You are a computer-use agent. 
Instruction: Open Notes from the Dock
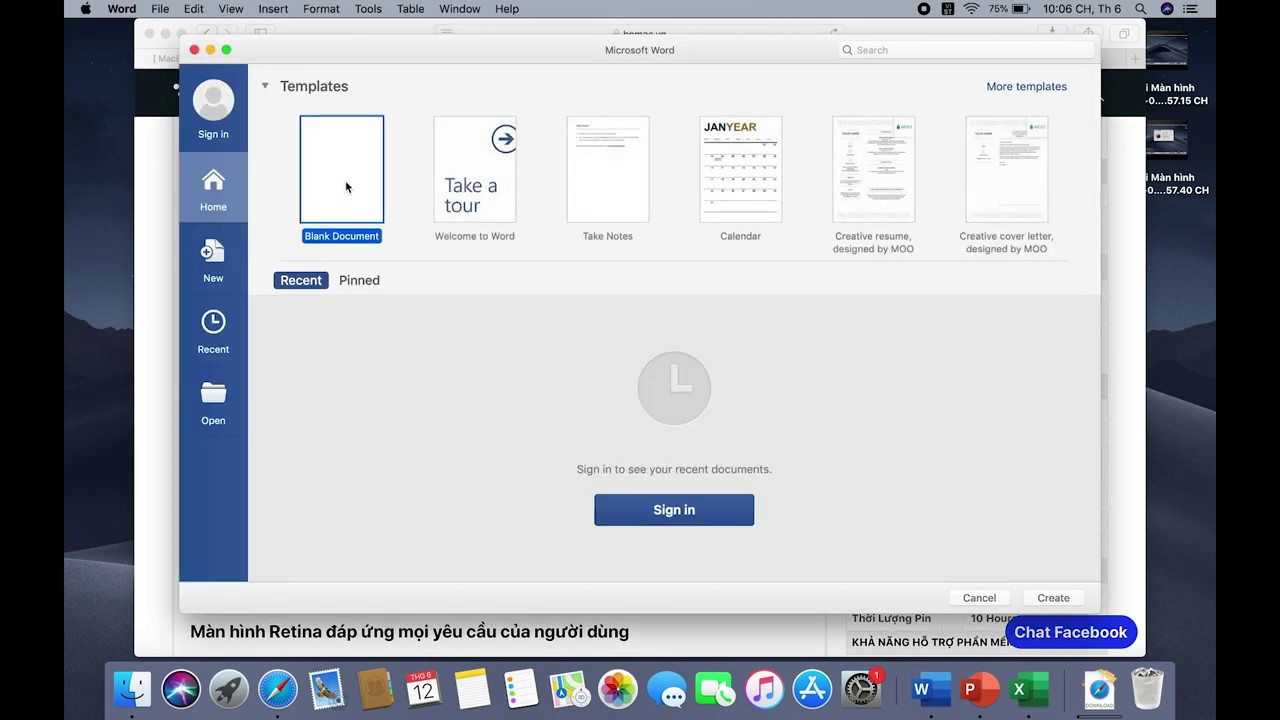click(472, 689)
